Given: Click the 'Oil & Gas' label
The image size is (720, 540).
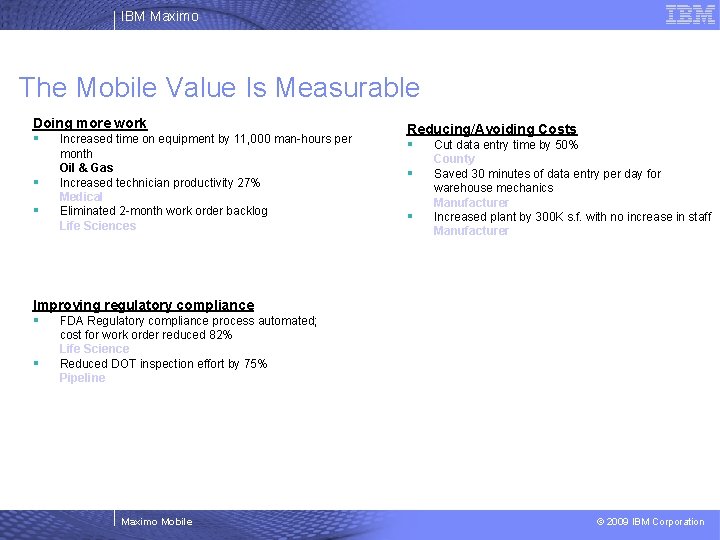Looking at the screenshot, I should [x=86, y=168].
